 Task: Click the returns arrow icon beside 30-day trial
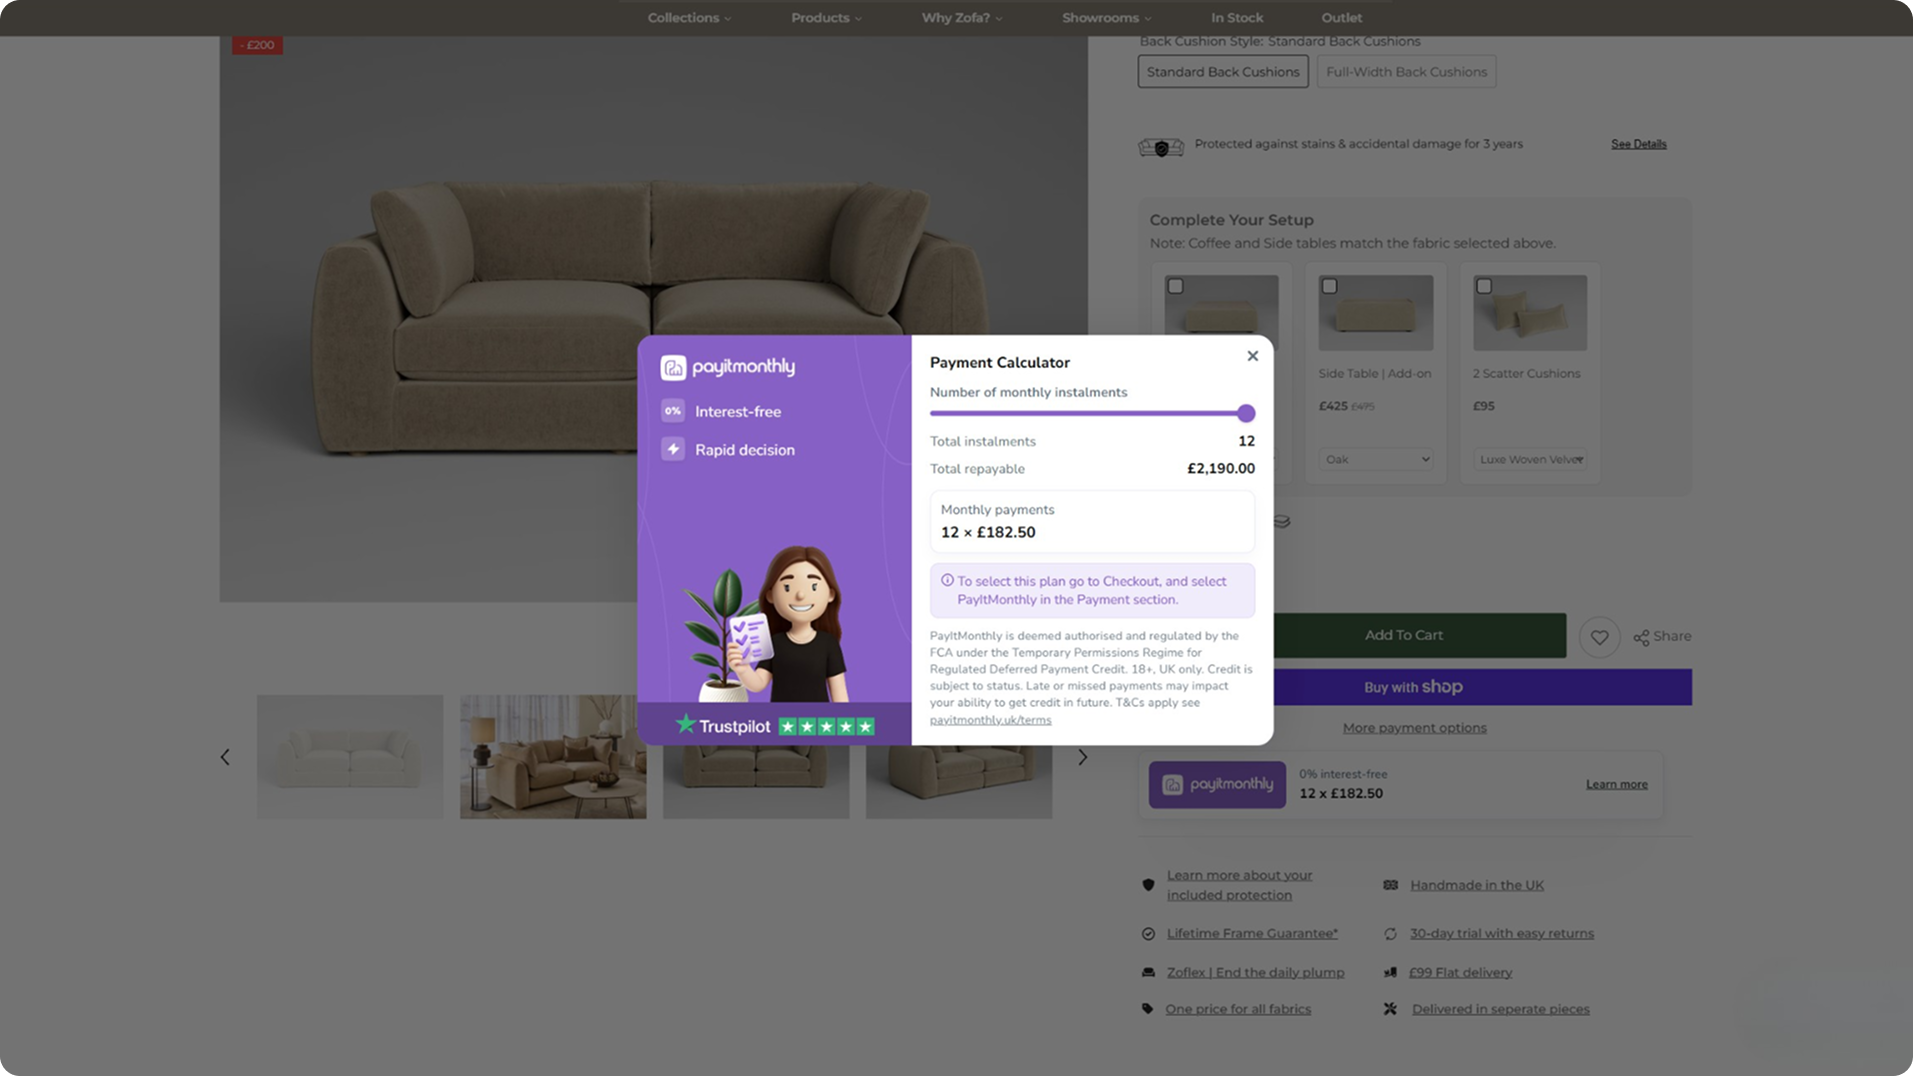[x=1390, y=934]
